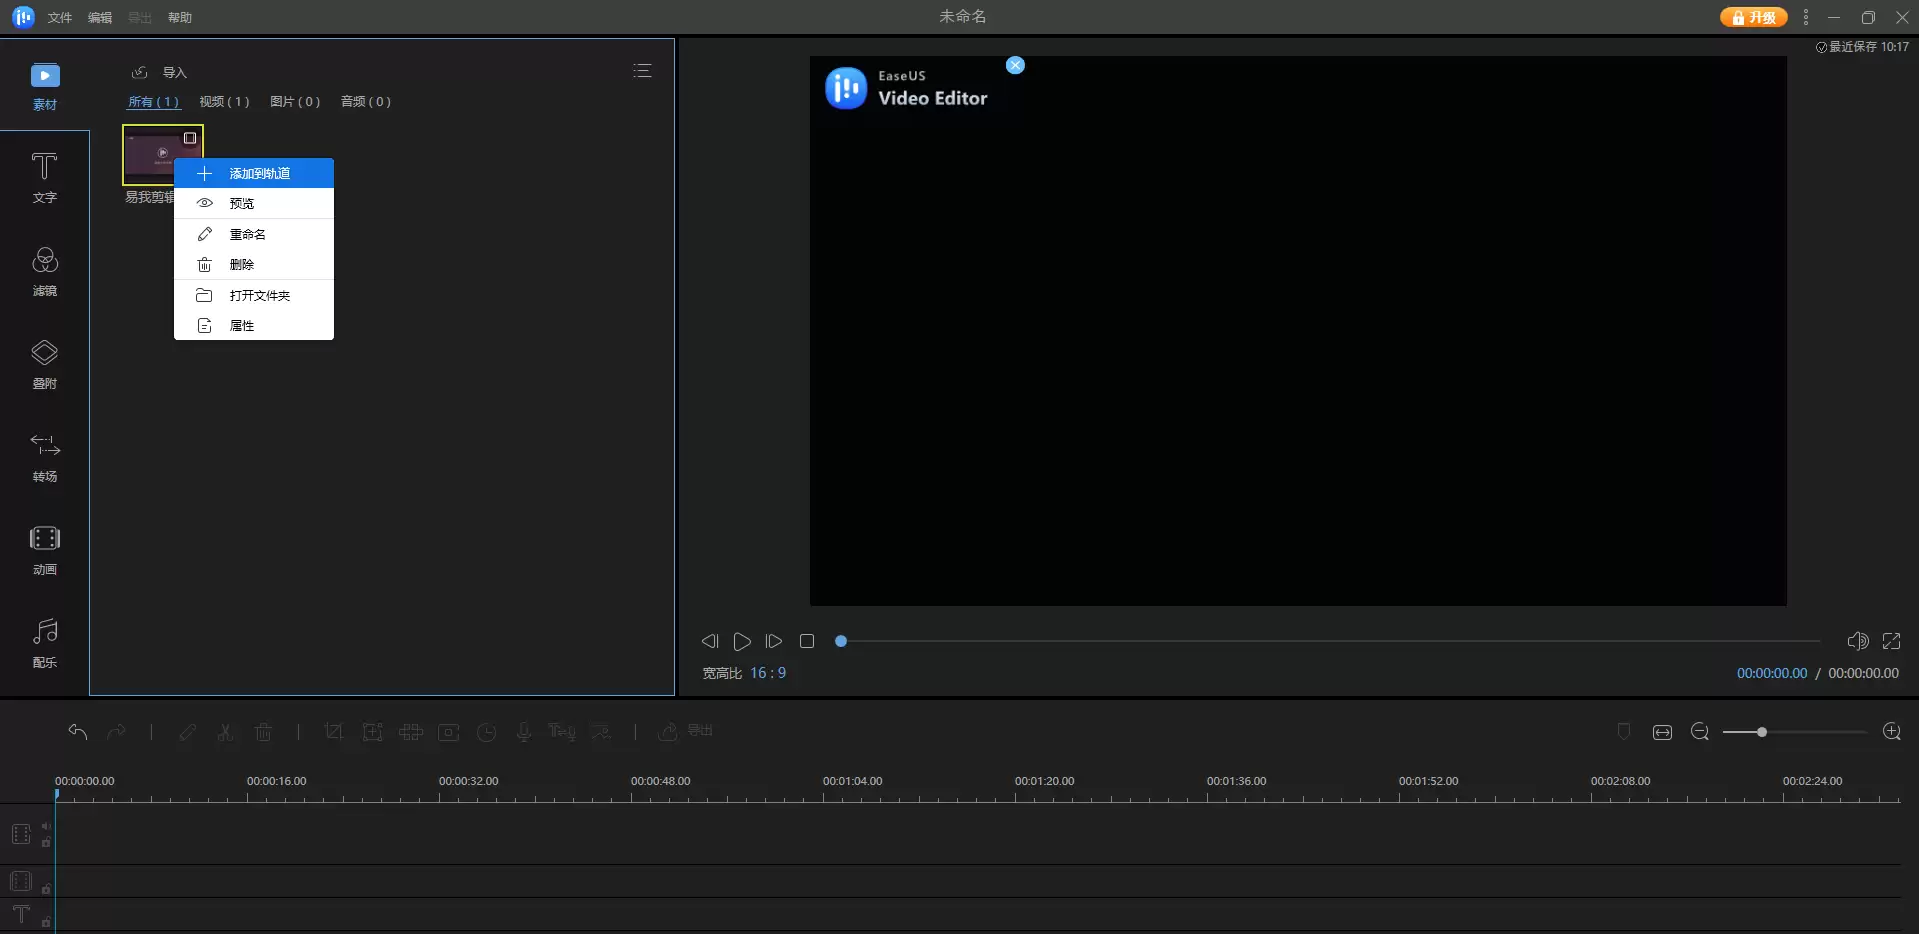Image resolution: width=1919 pixels, height=934 pixels.
Task: Click the pencil edit tool
Action: coord(187,732)
